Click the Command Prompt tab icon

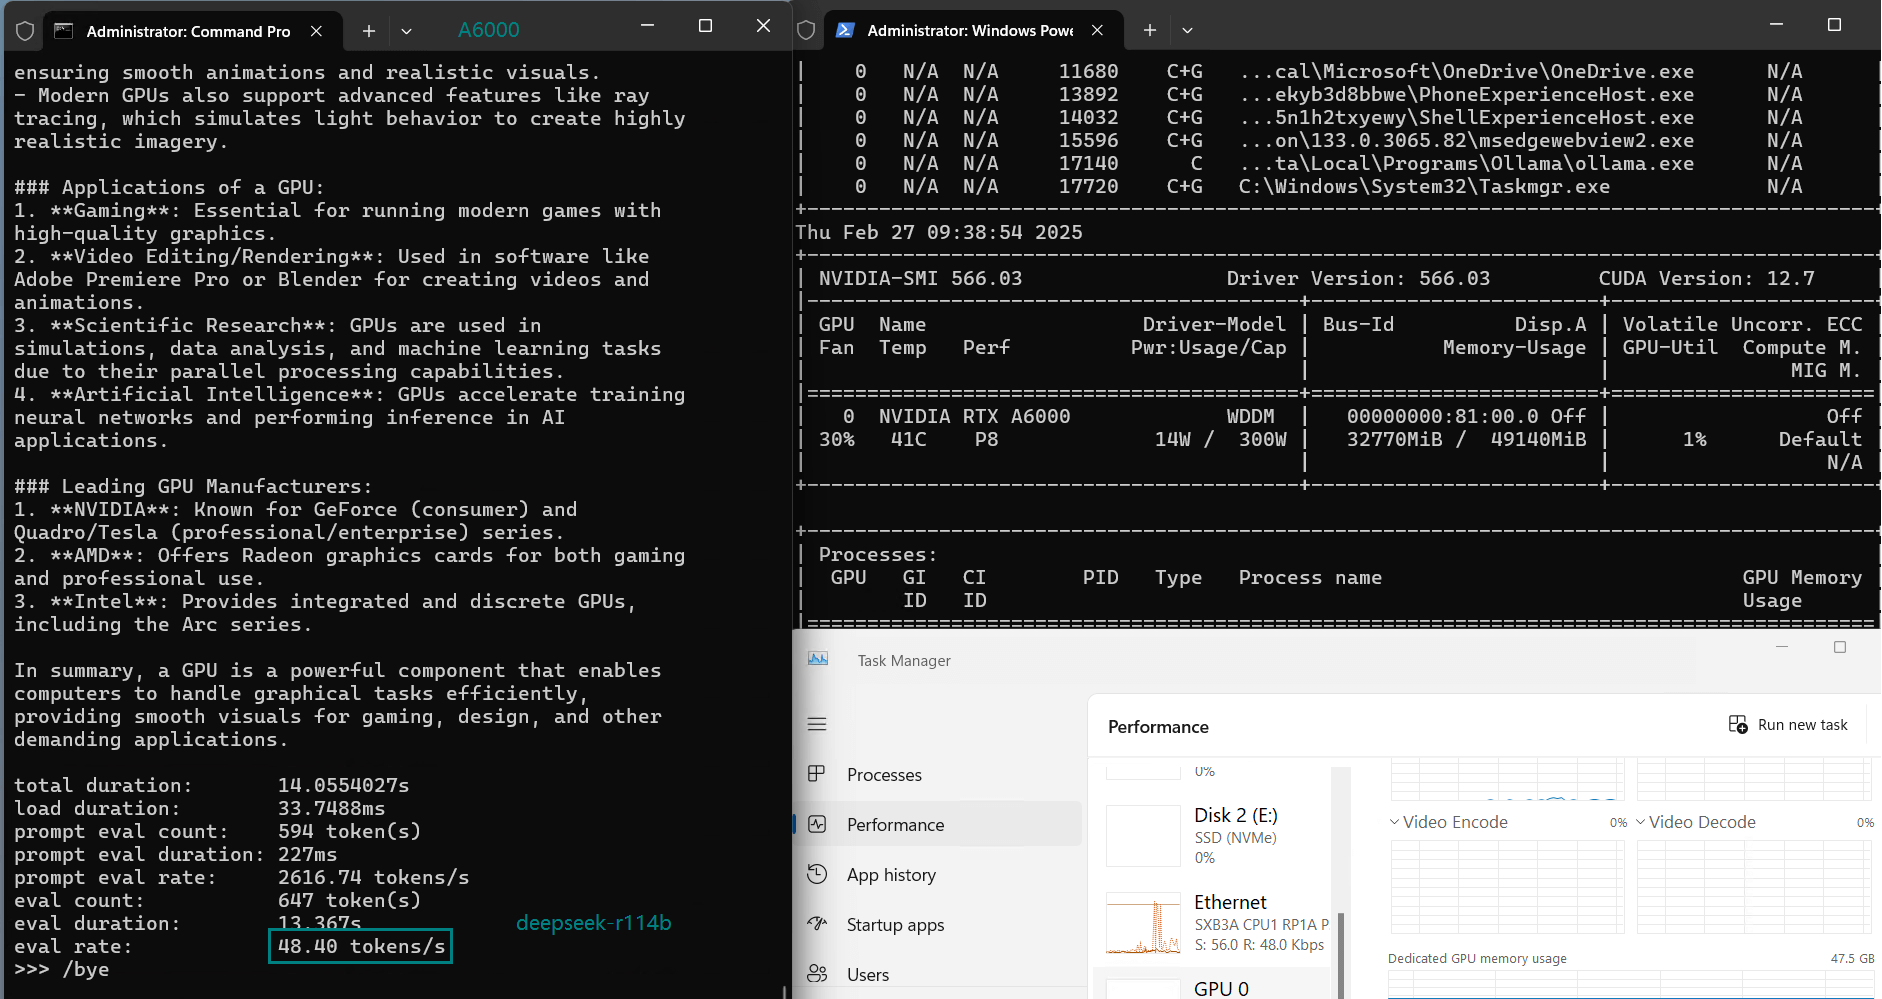64,31
